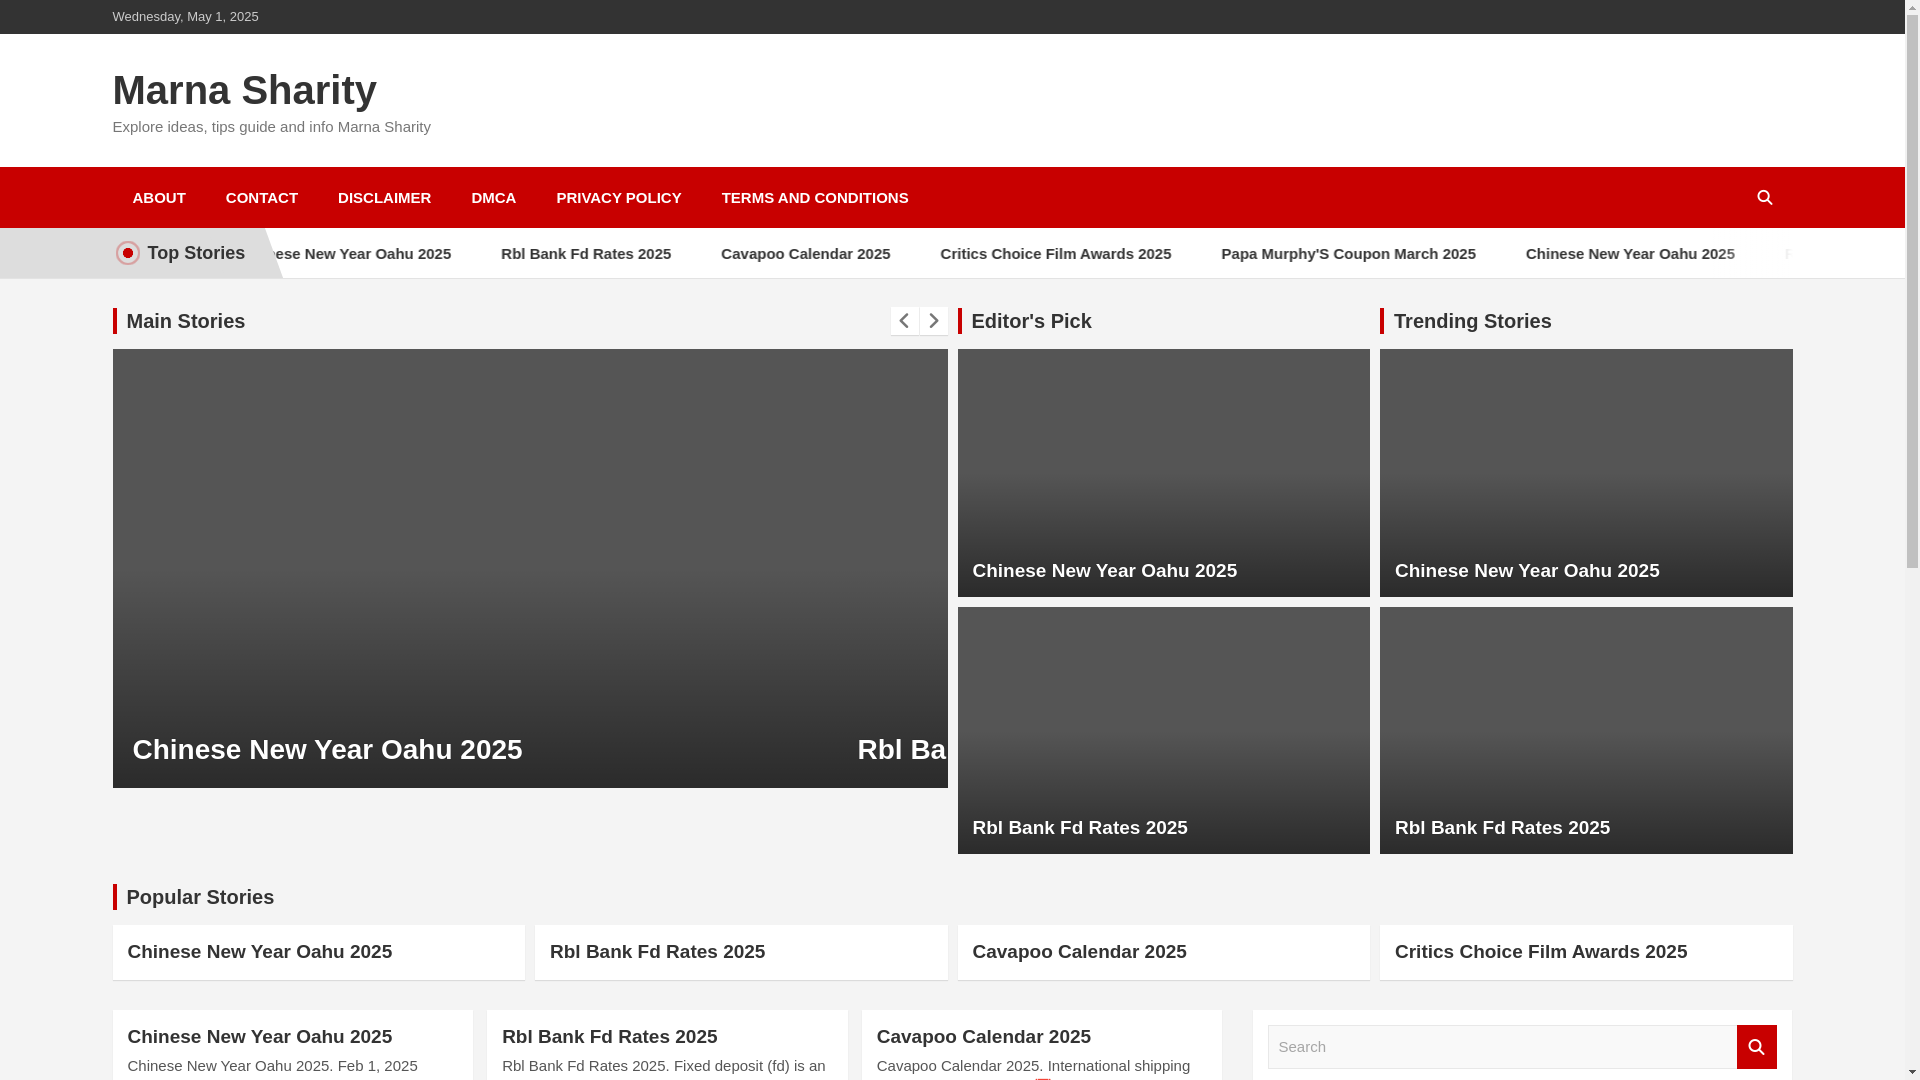Open Critics Choice Film Awards 2025 ticker story

click(x=1055, y=254)
